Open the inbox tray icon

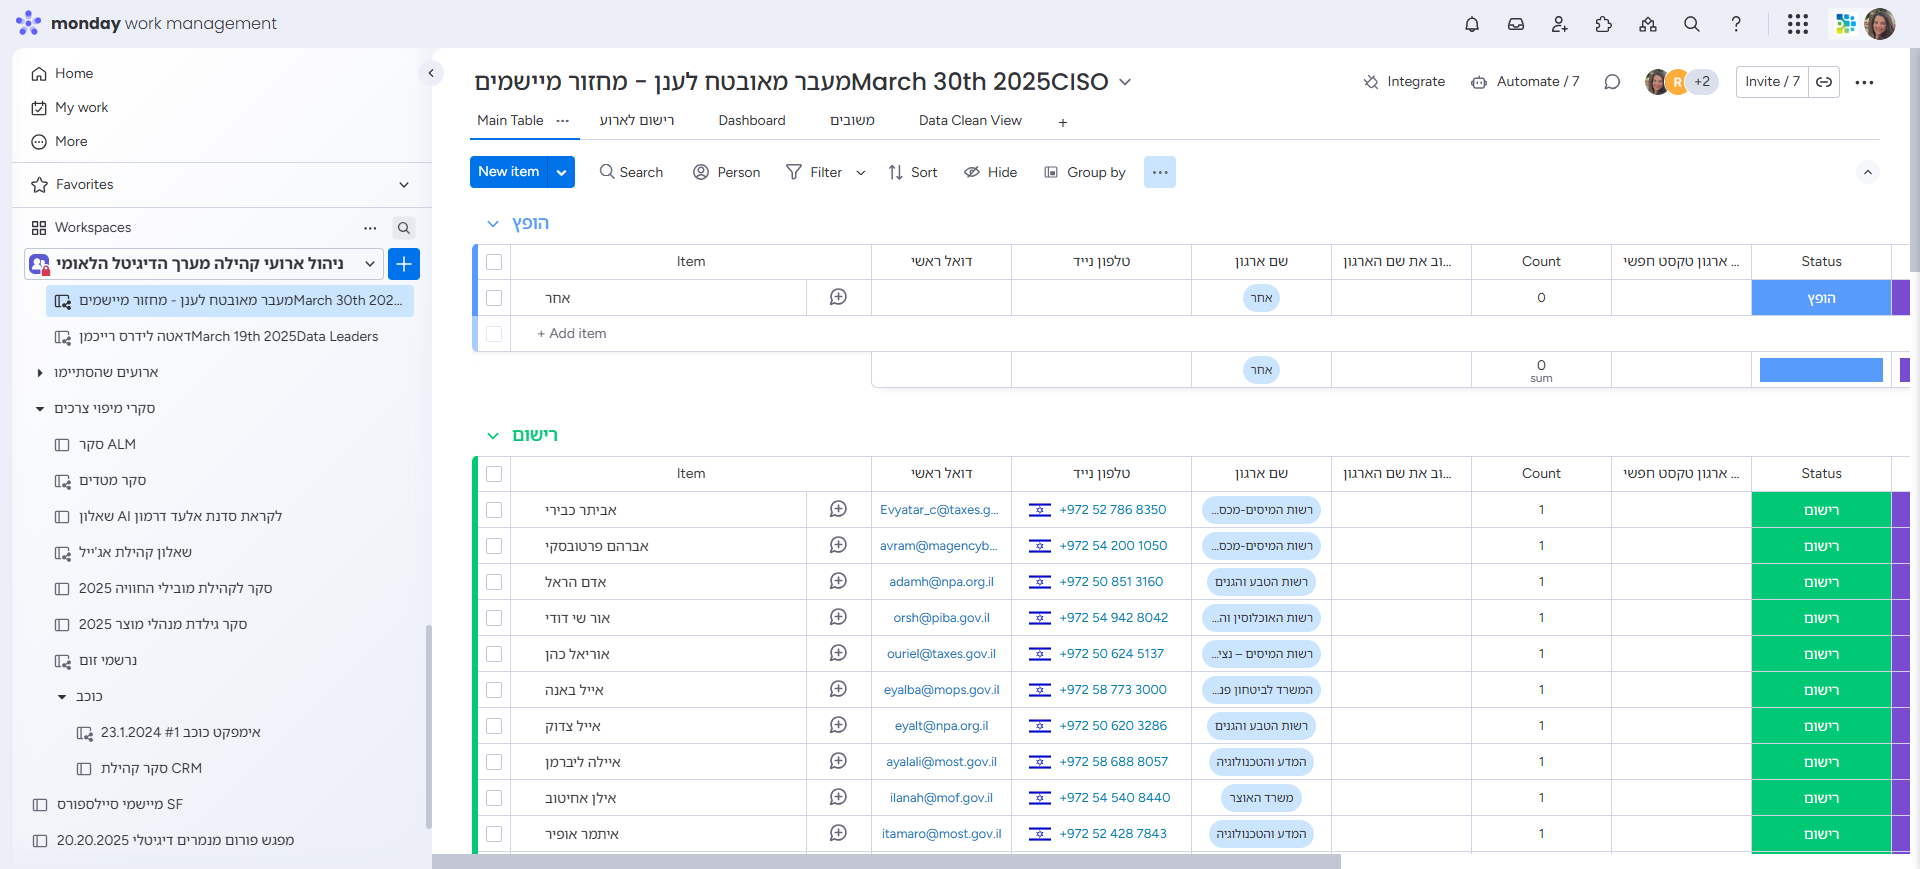1515,24
